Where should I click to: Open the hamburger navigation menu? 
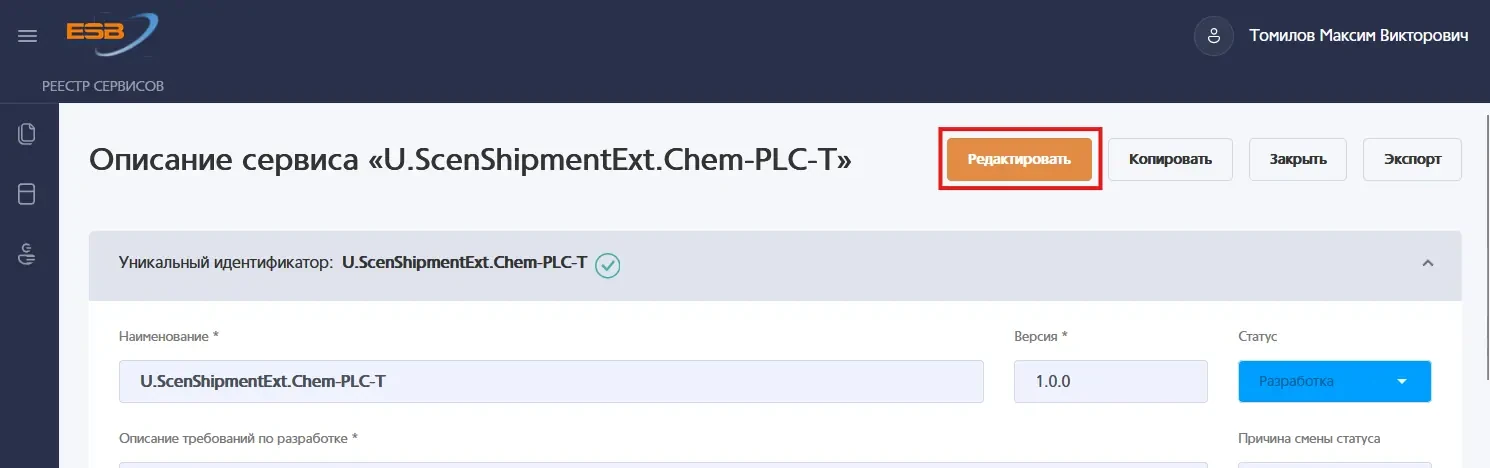pos(28,36)
